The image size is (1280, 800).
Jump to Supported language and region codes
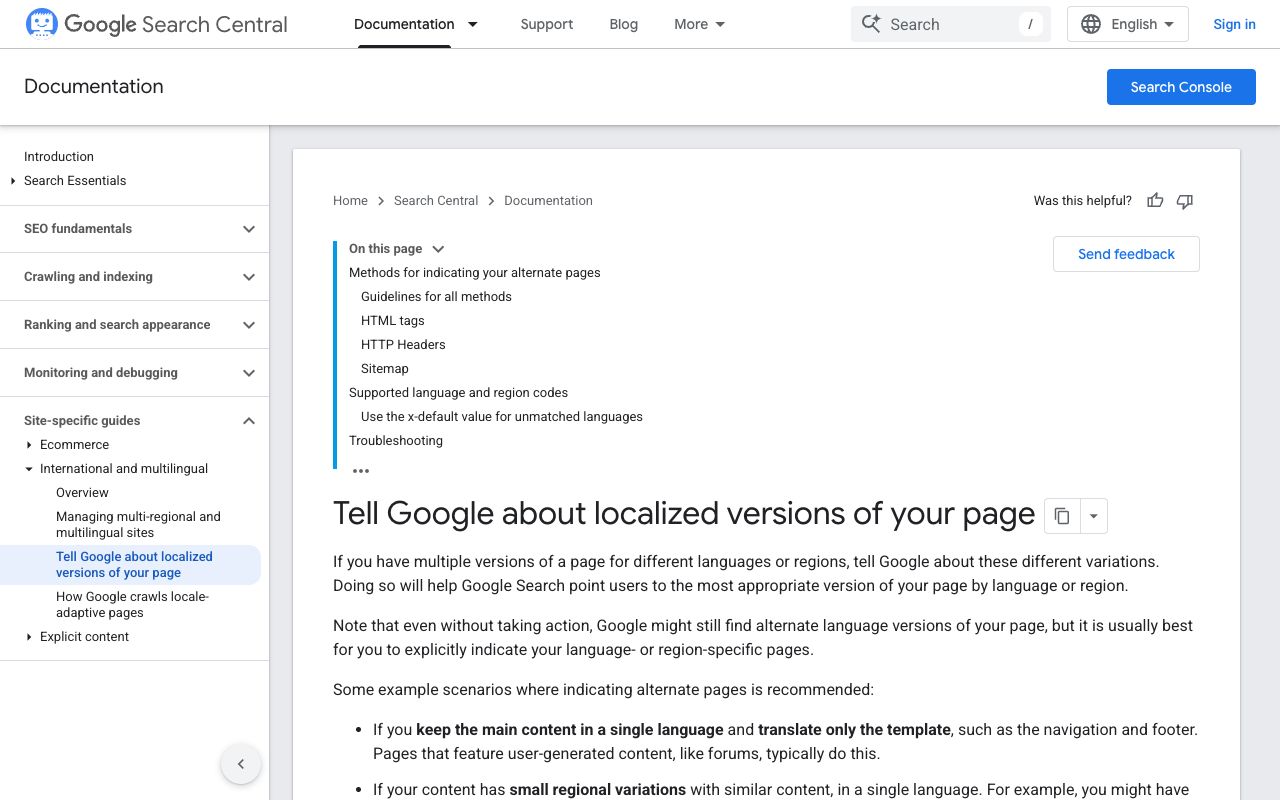458,393
